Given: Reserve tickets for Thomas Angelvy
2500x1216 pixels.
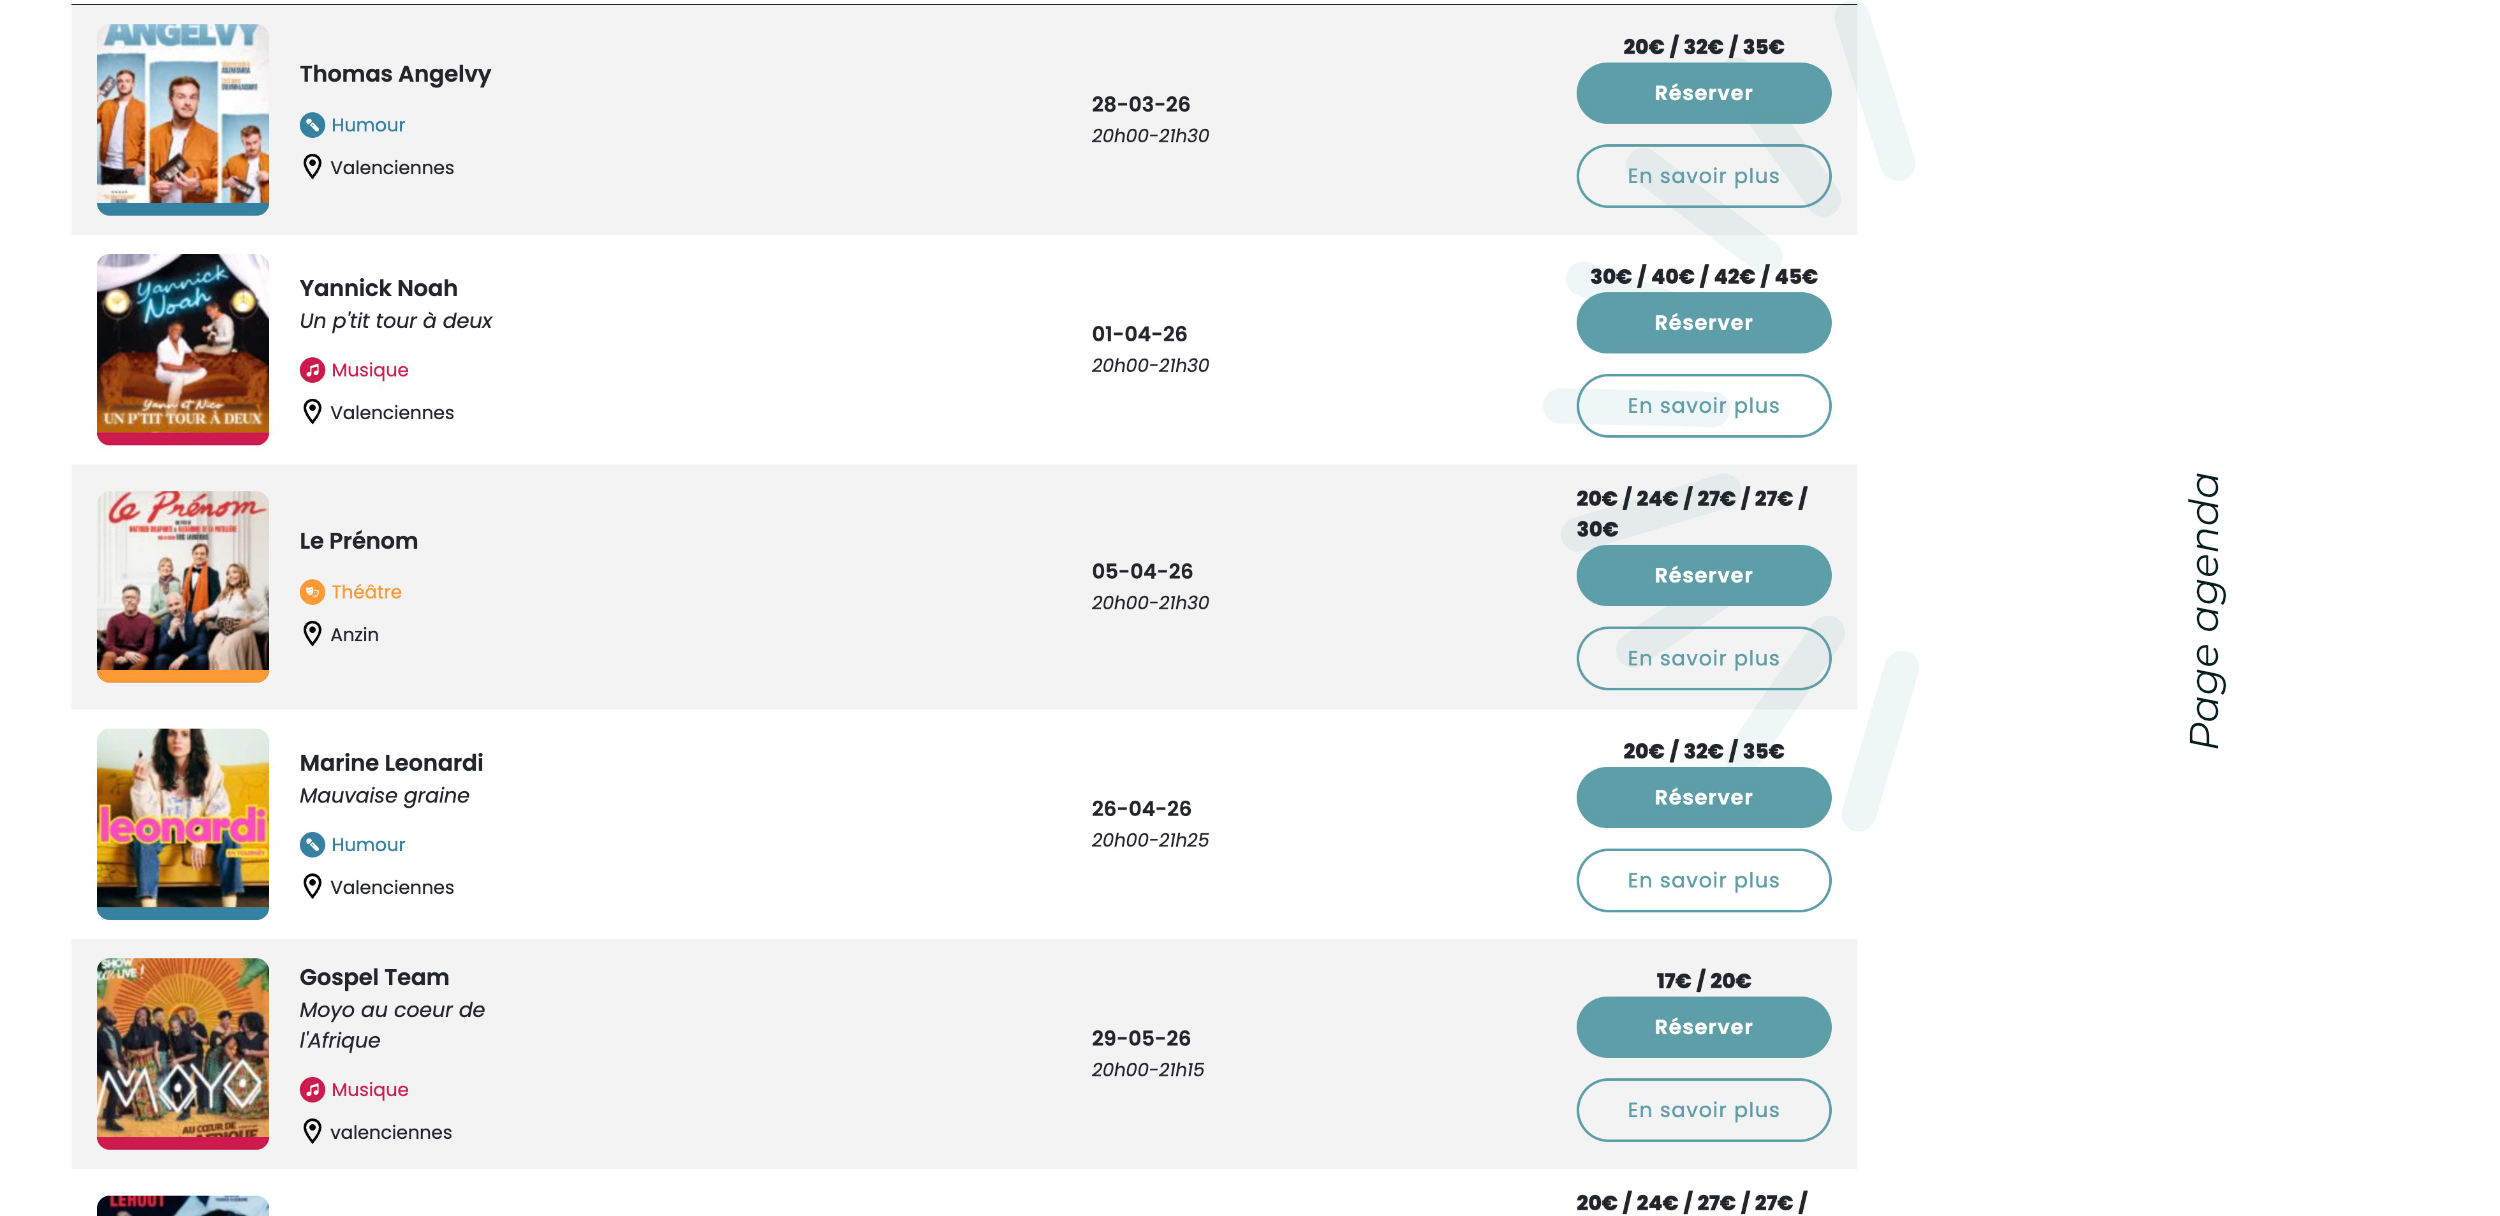Looking at the screenshot, I should 1703,93.
